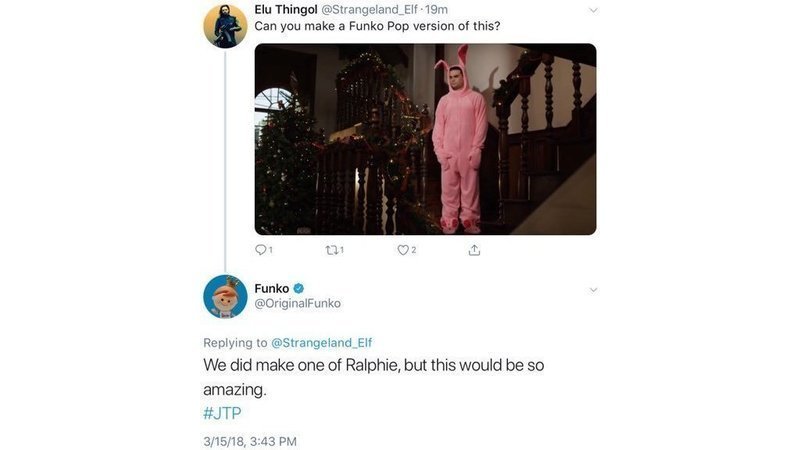The width and height of the screenshot is (800, 450).
Task: Click the reply icon under Elu Thingol's tweet
Action: [262, 250]
